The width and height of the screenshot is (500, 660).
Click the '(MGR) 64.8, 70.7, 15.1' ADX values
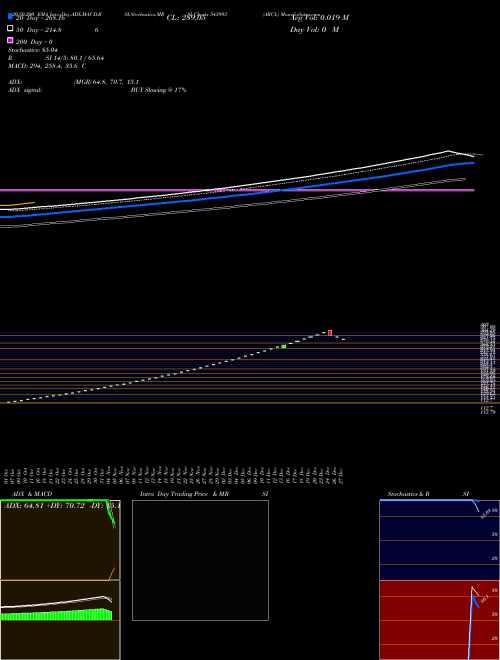point(106,82)
